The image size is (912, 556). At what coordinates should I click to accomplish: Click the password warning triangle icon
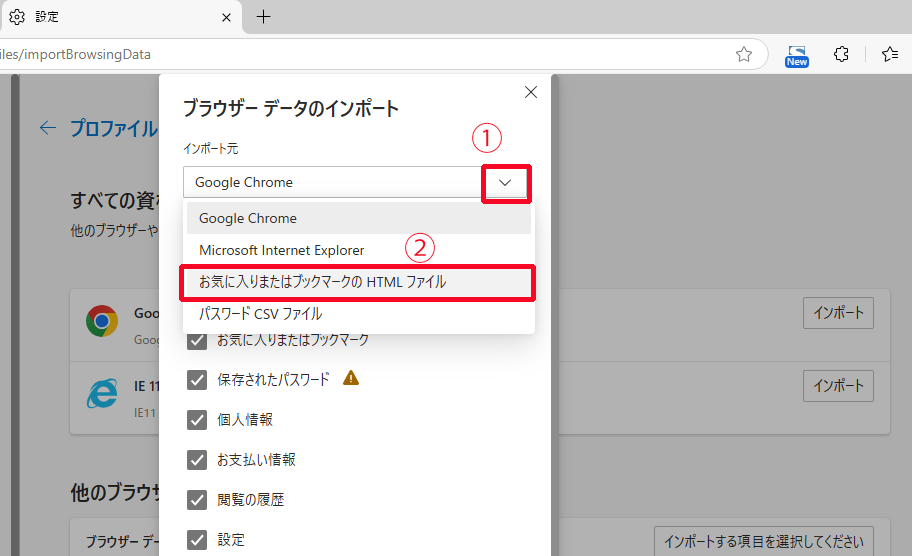pyautogui.click(x=351, y=379)
